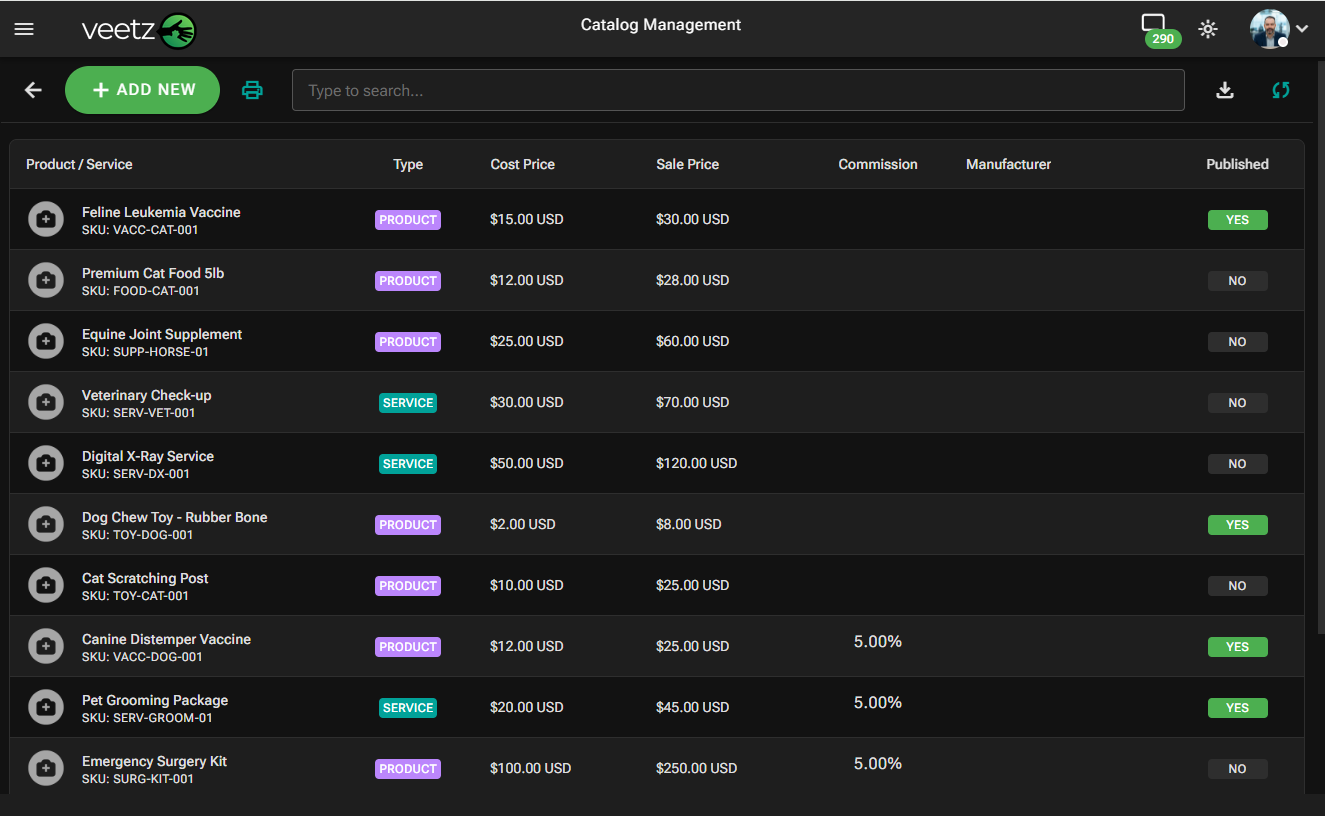
Task: Click the PRODUCT type badge for Equine Joint Supplement
Action: coord(407,341)
